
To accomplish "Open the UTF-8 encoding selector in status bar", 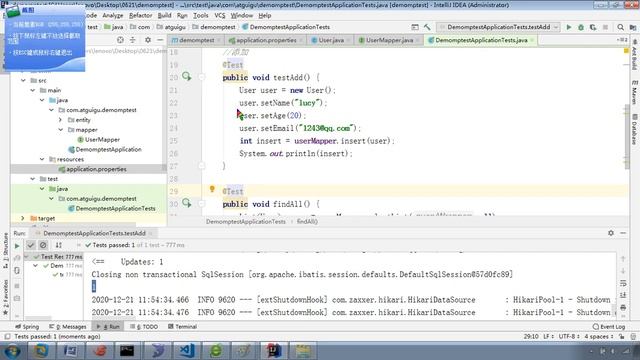I will point(569,336).
